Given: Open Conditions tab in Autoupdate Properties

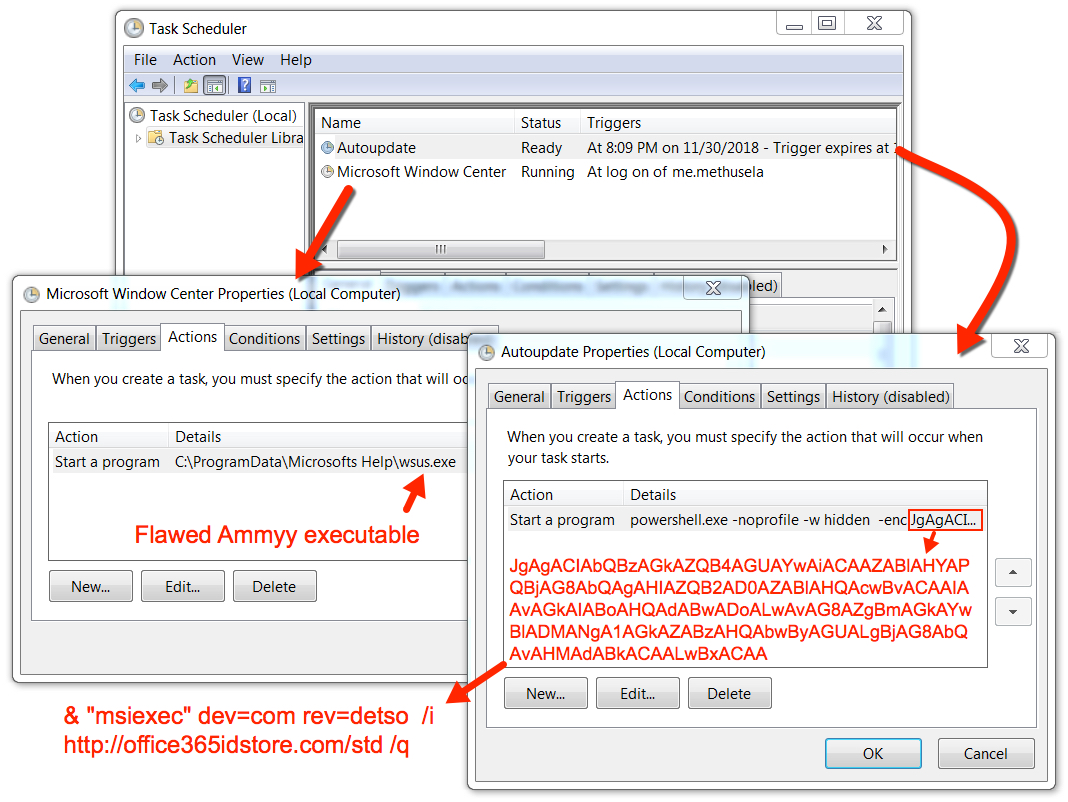Looking at the screenshot, I should click(719, 397).
